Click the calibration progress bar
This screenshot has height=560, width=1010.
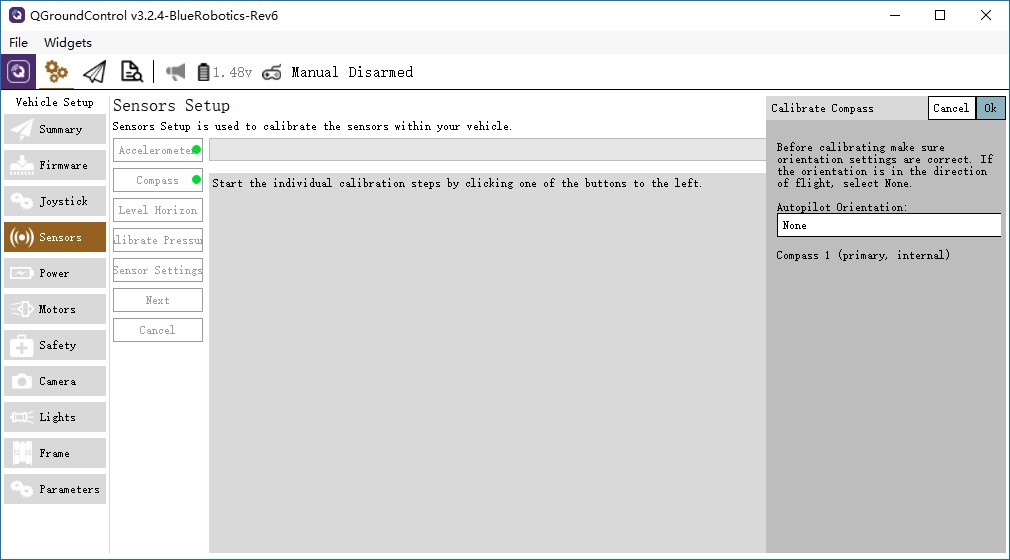(487, 150)
